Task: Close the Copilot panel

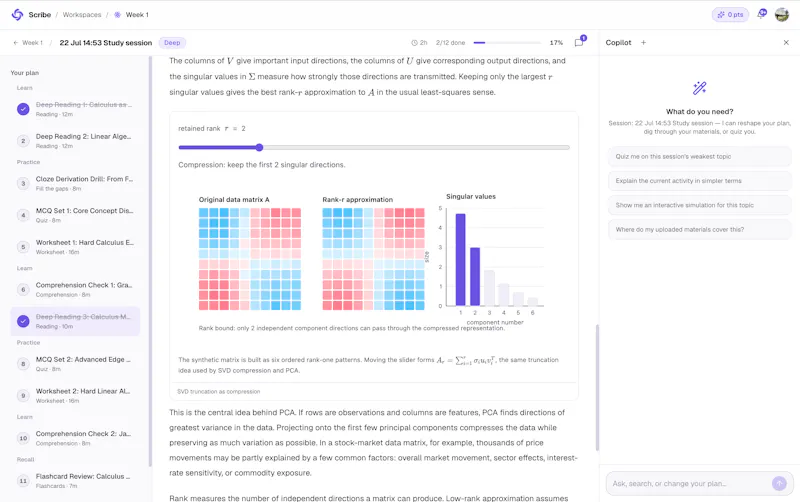Action: click(x=786, y=43)
